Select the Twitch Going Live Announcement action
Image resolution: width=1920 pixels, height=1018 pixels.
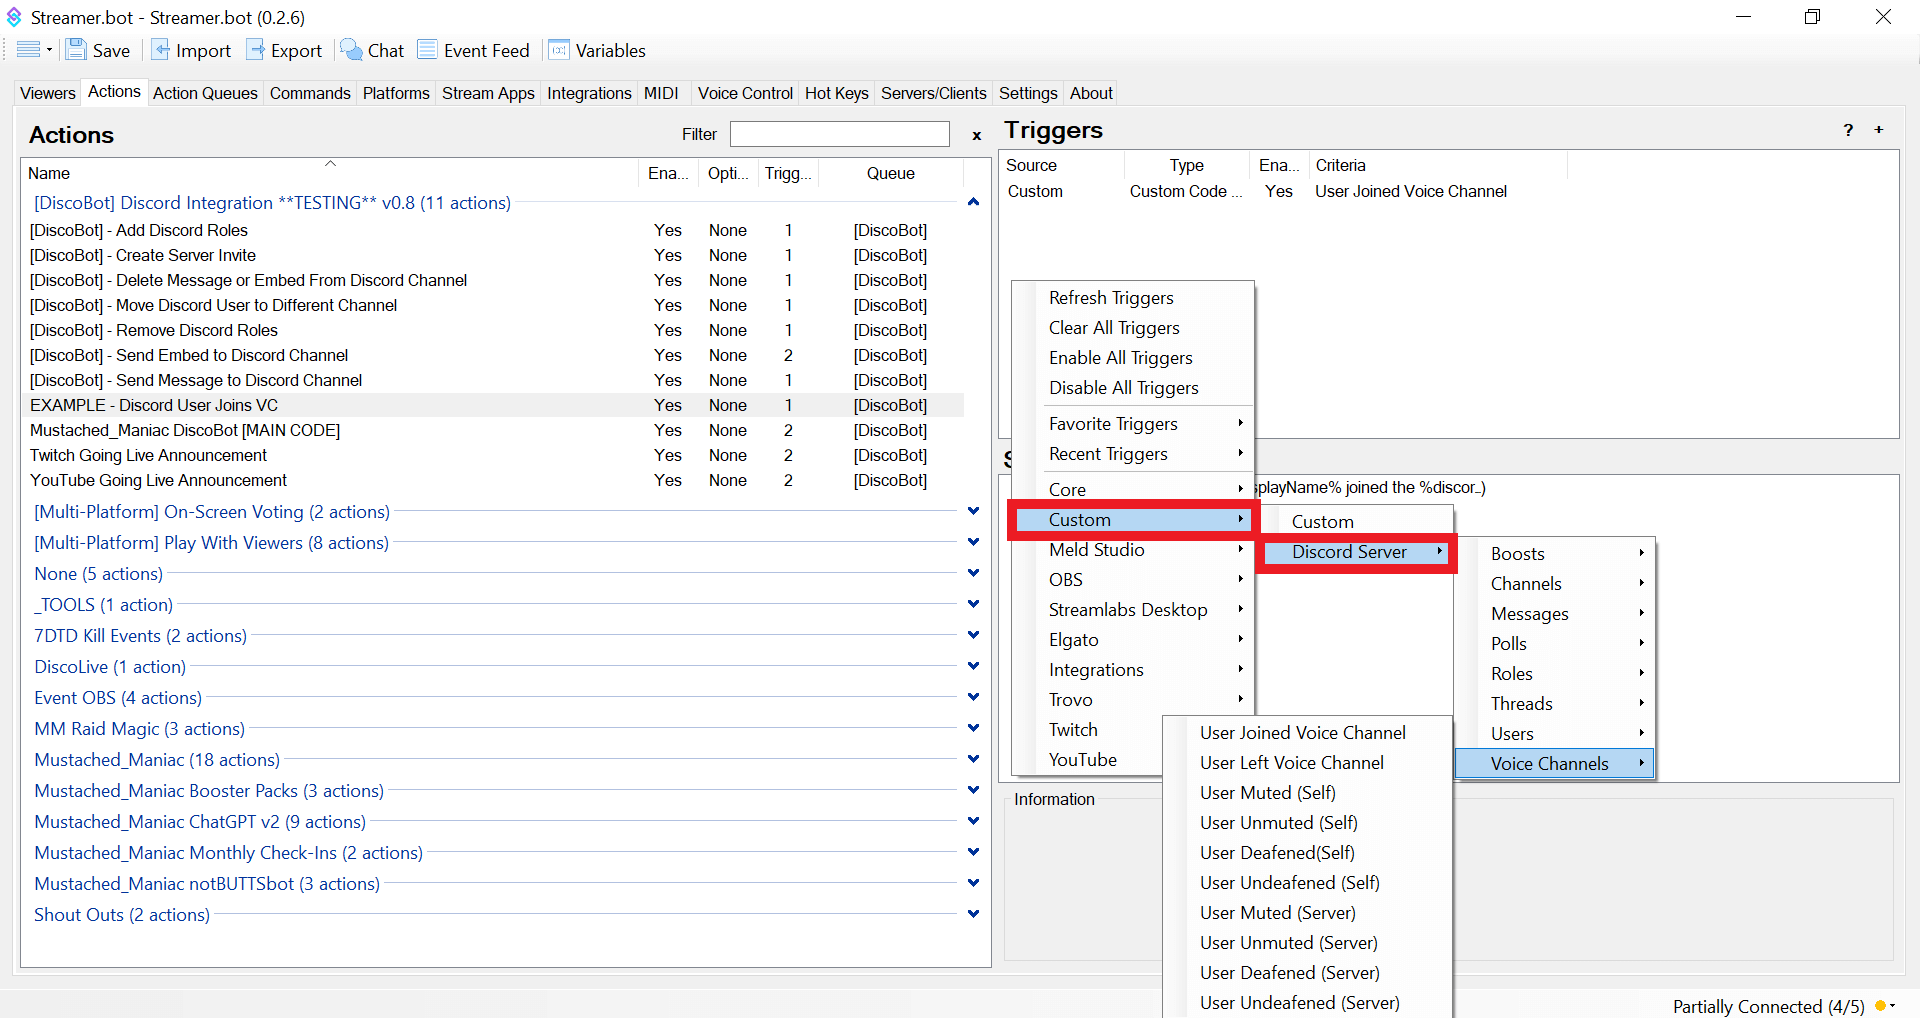(493, 455)
